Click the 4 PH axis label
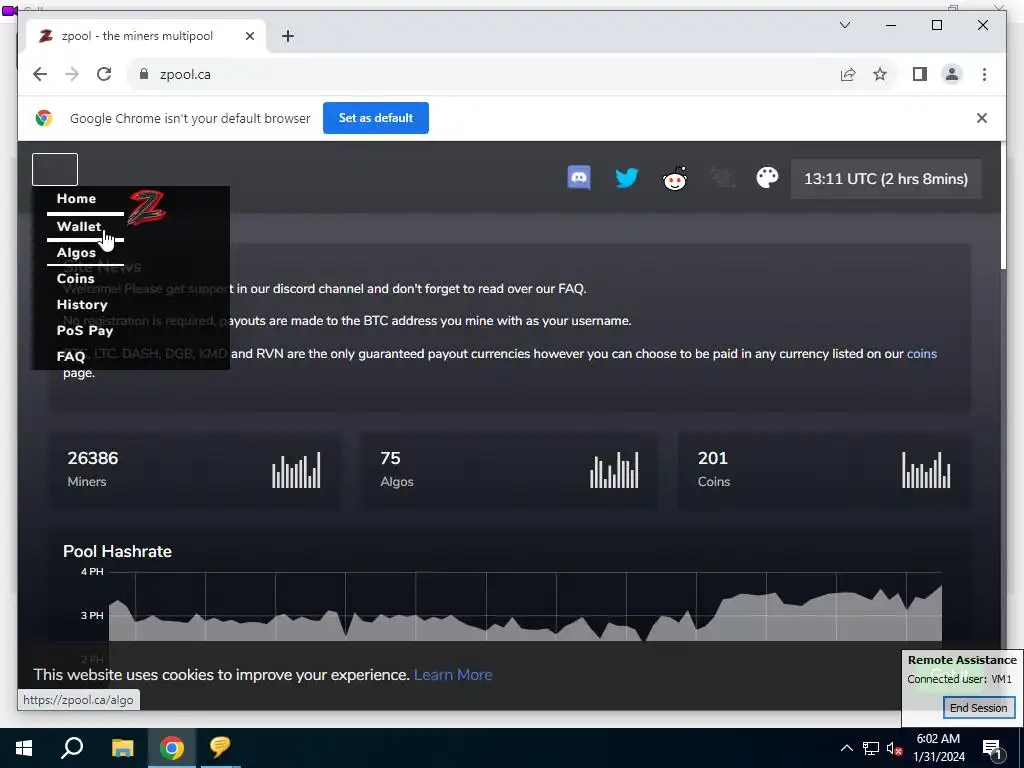Screen dimensions: 1024x768 (92, 571)
